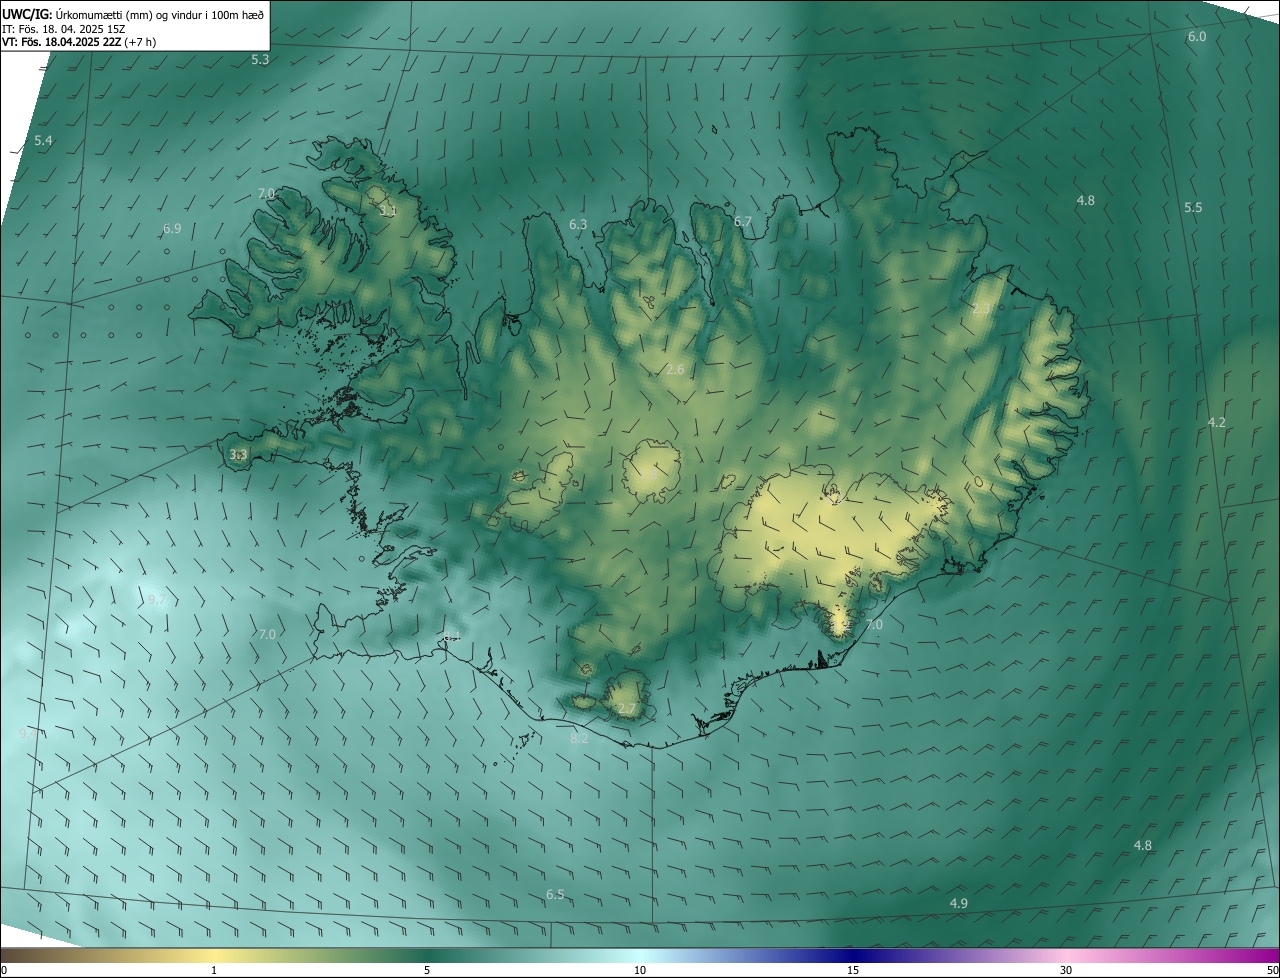Click the color scale tick label 50
Image resolution: width=1280 pixels, height=978 pixels.
tap(1272, 970)
